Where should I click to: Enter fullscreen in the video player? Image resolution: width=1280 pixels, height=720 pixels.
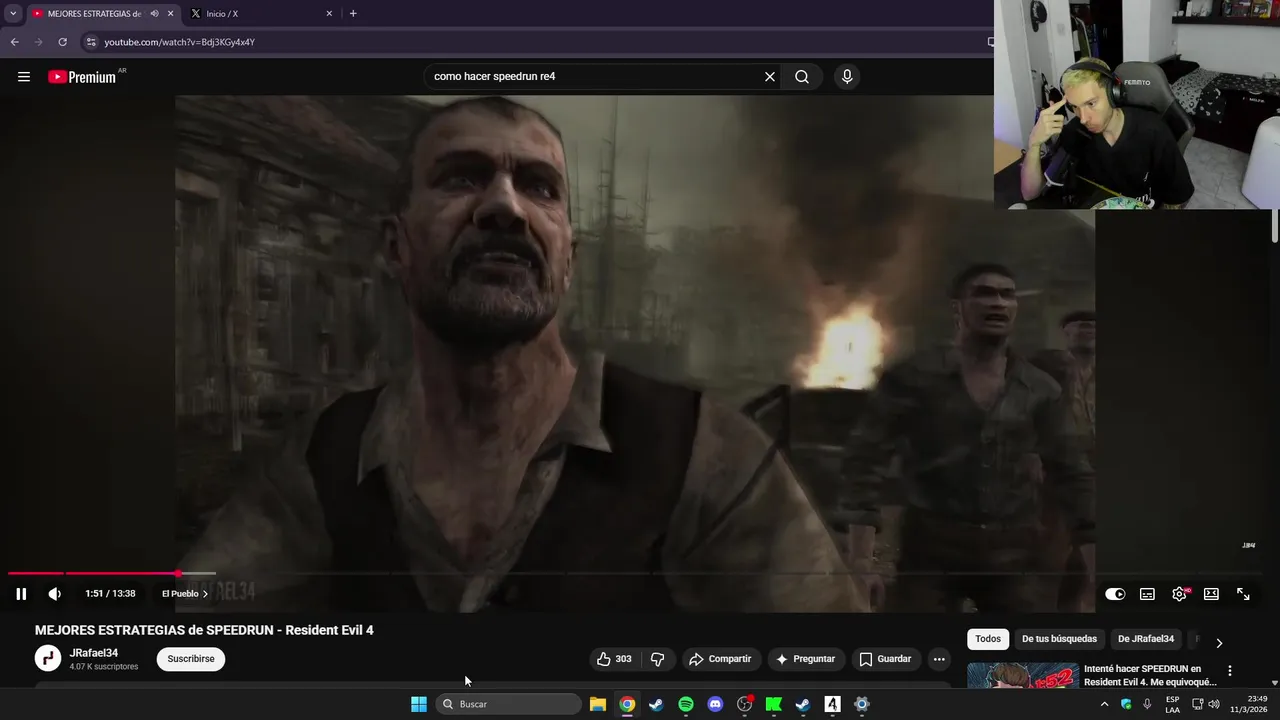point(1243,594)
